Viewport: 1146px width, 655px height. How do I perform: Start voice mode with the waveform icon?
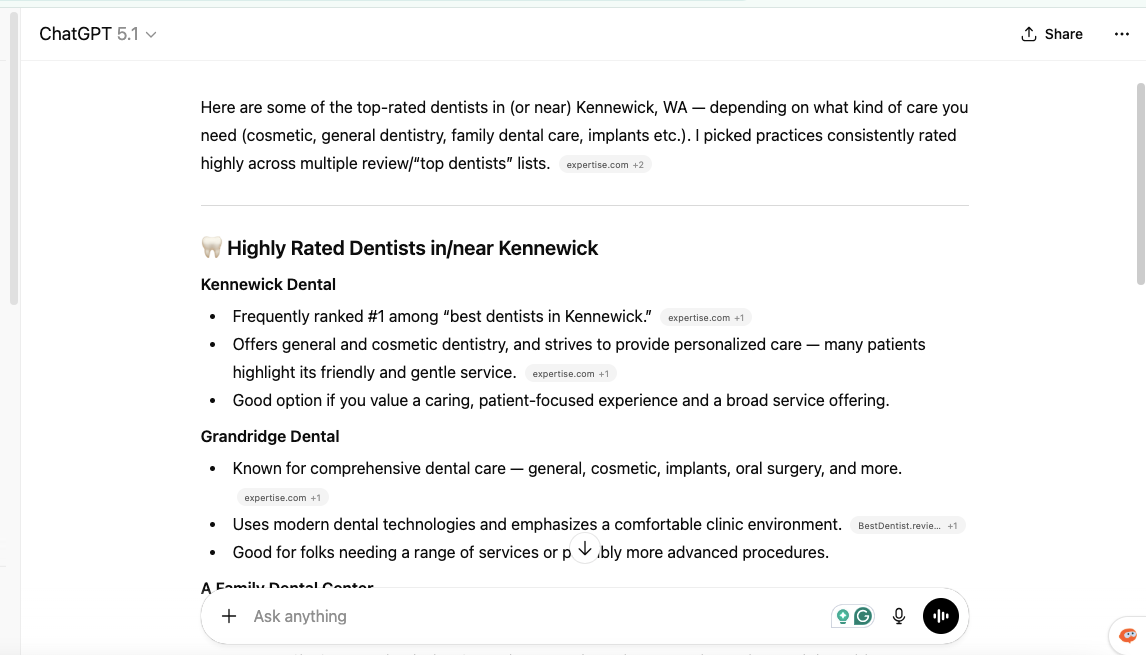click(x=940, y=616)
